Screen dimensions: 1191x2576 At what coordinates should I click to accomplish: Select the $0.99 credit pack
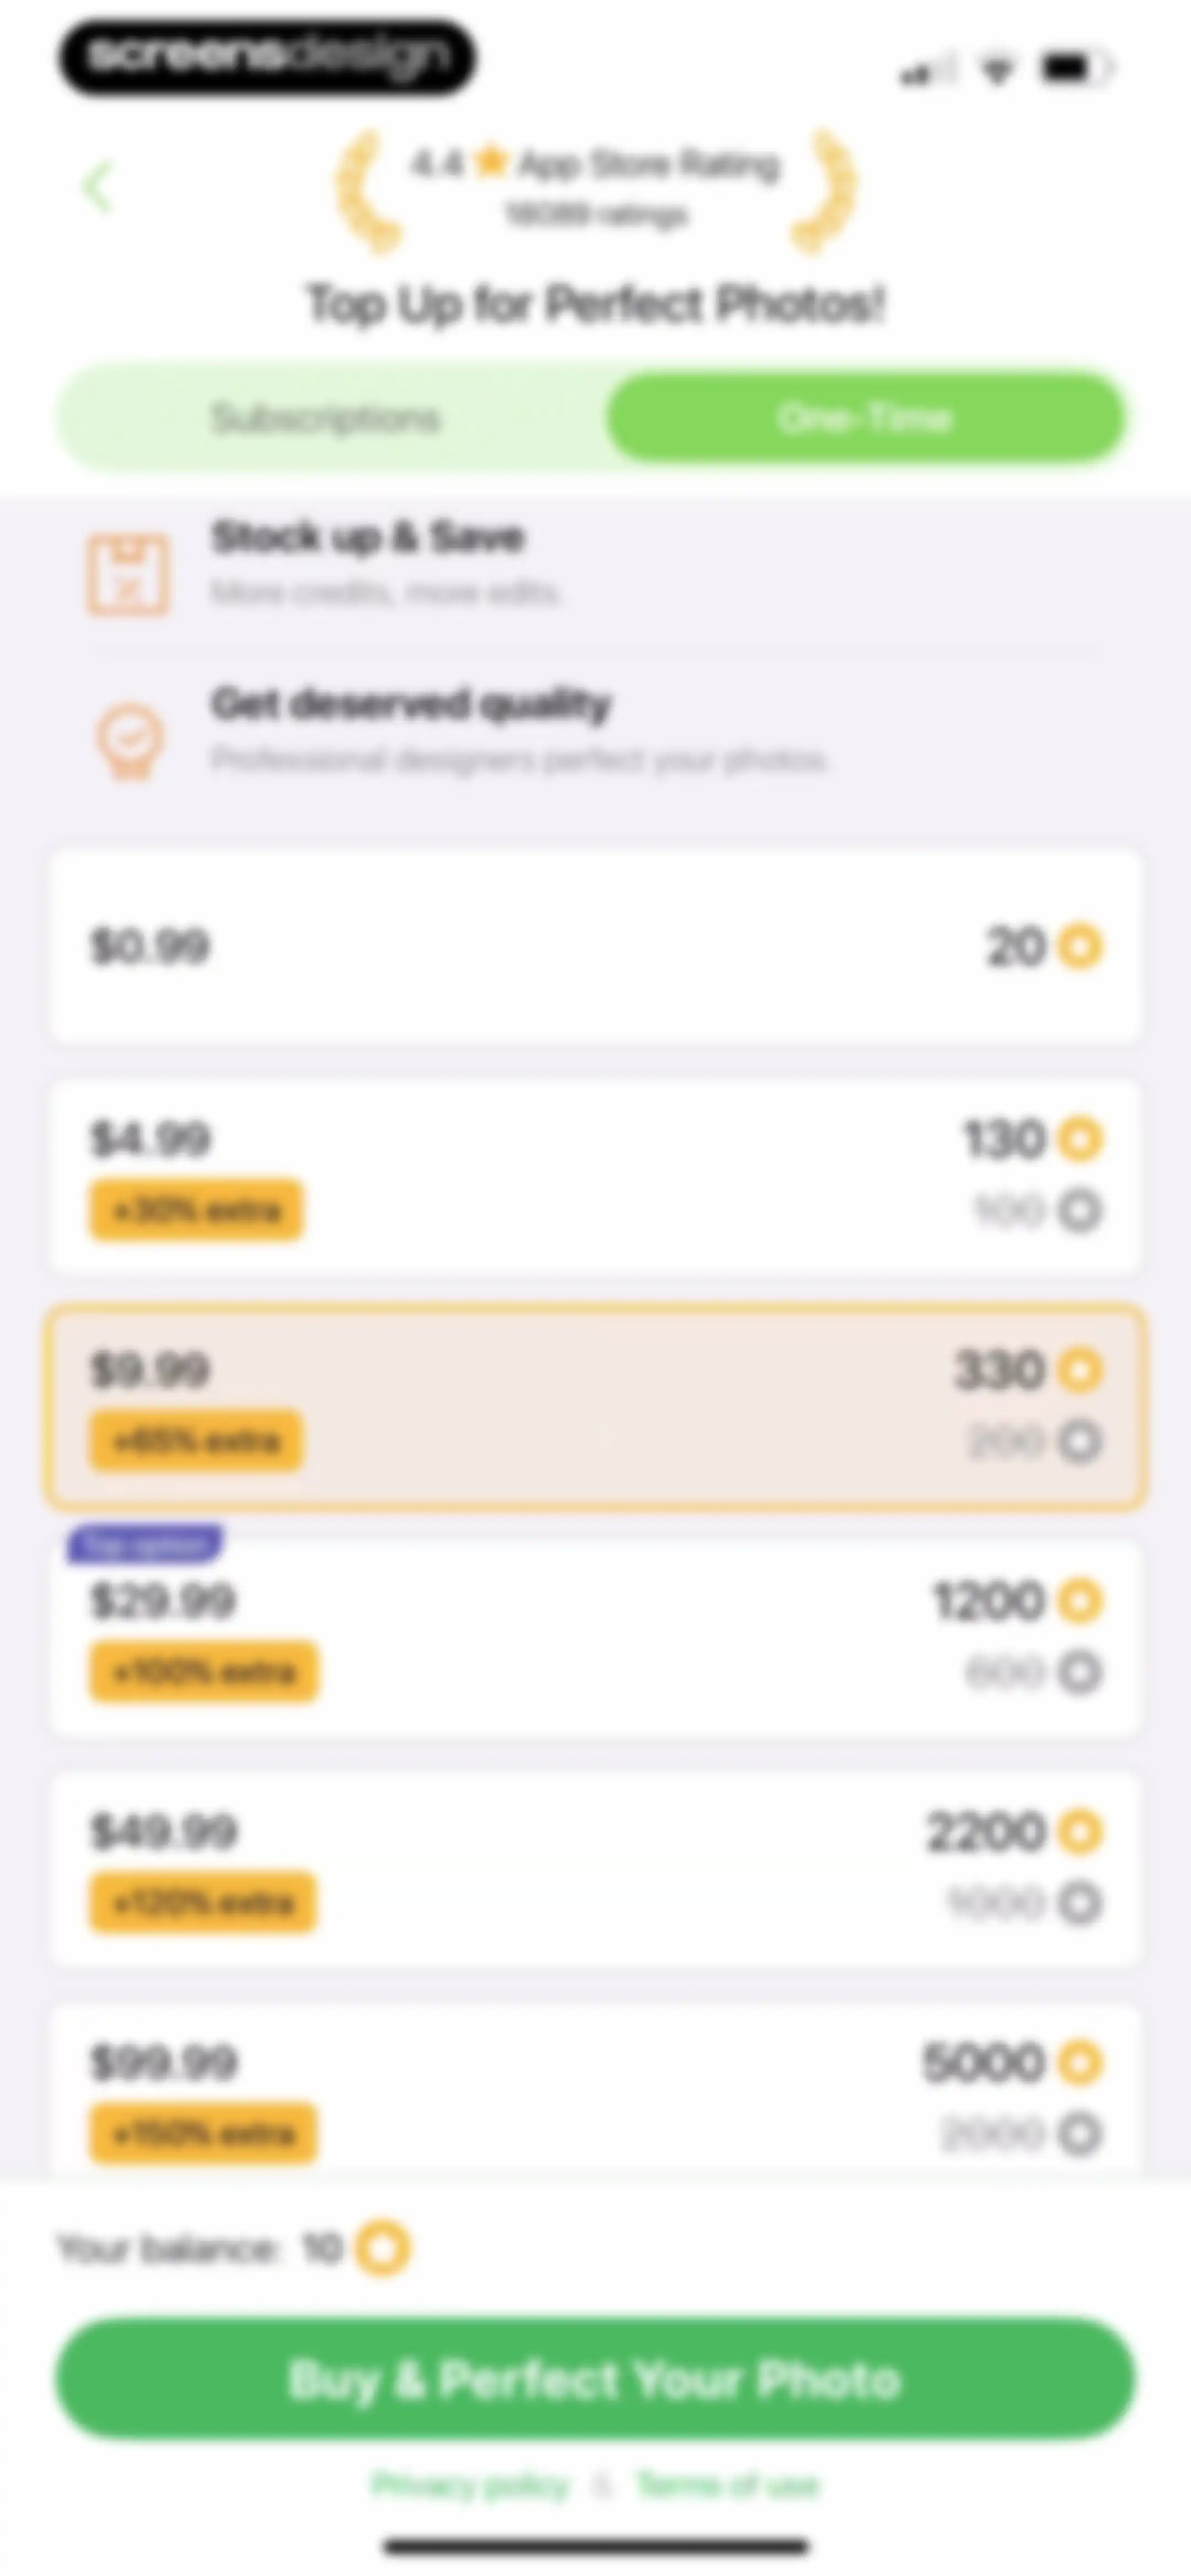(596, 946)
